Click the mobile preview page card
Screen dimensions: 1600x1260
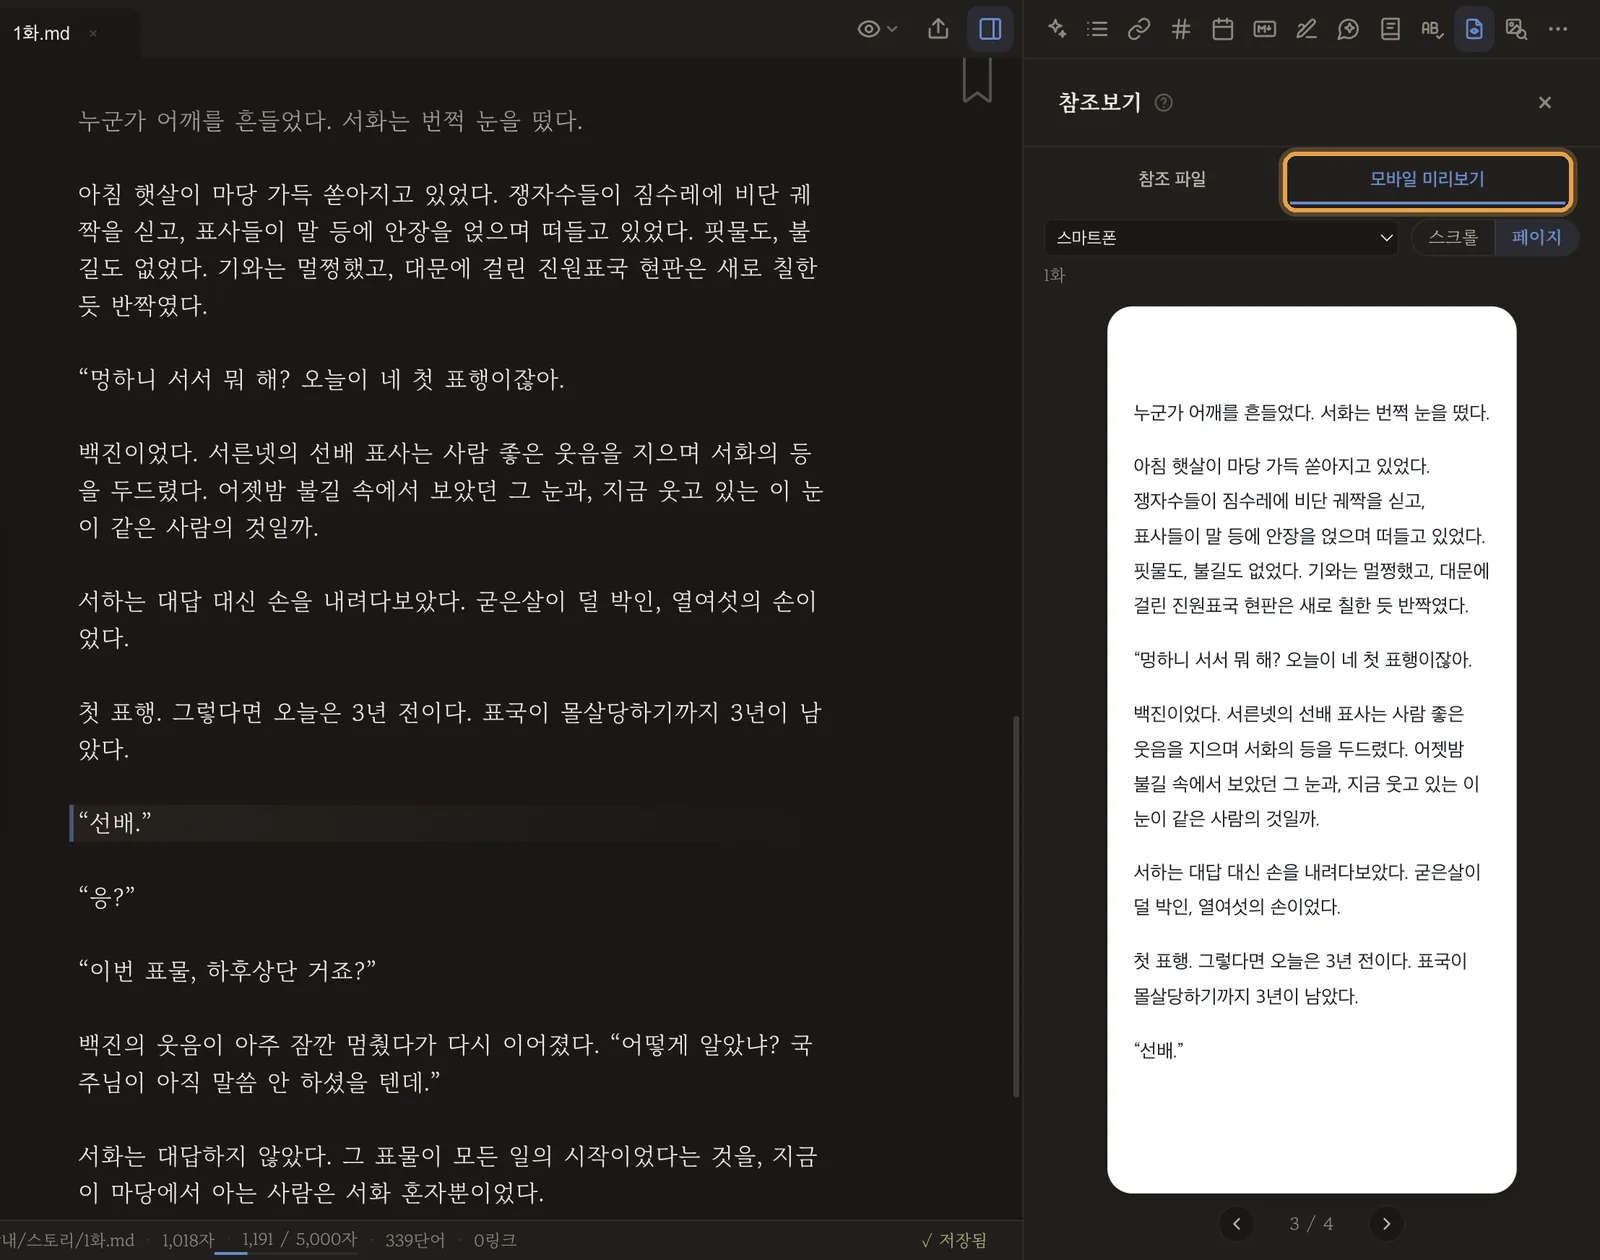1311,749
